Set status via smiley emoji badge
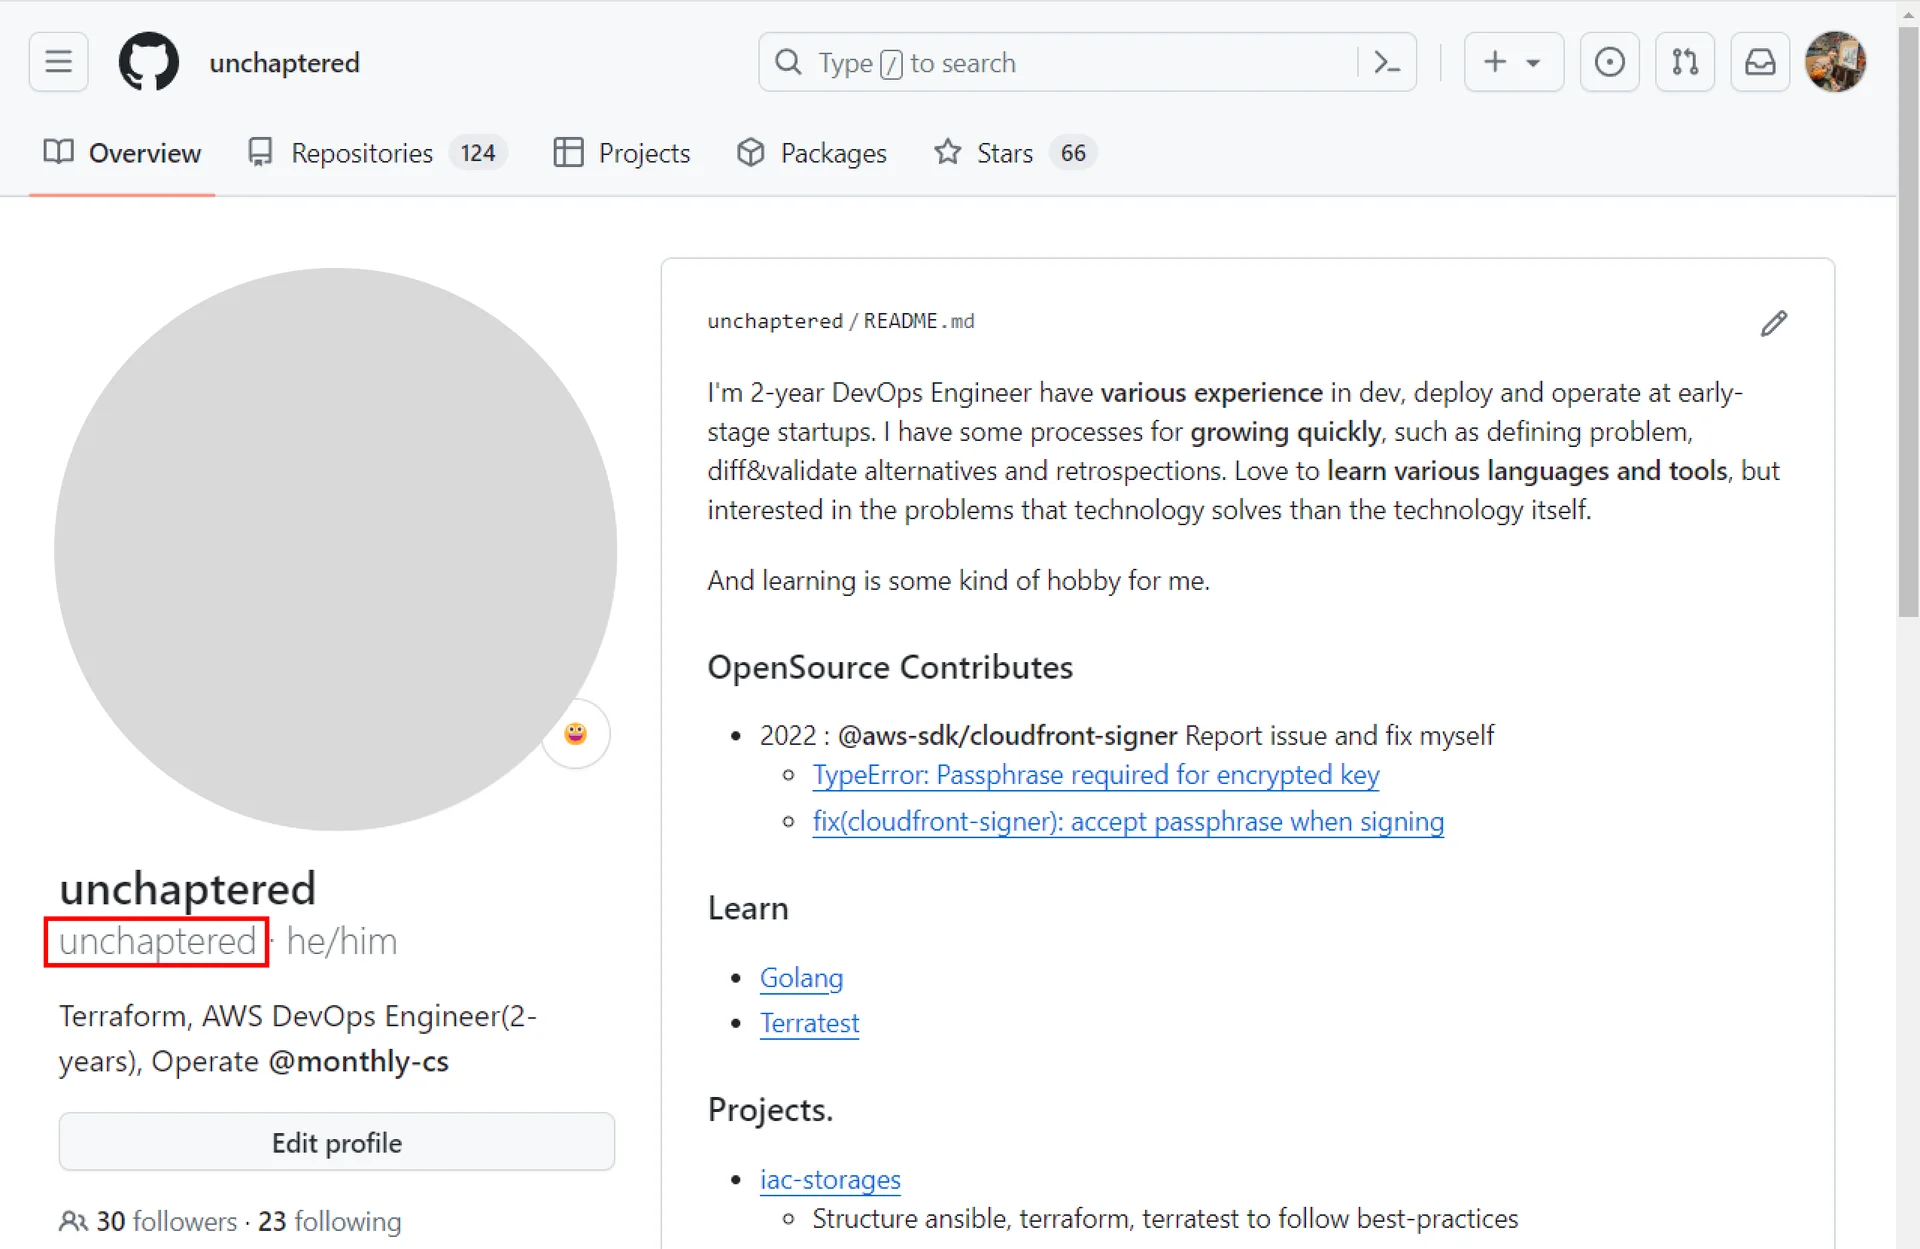Image resolution: width=1920 pixels, height=1249 pixels. coord(575,733)
